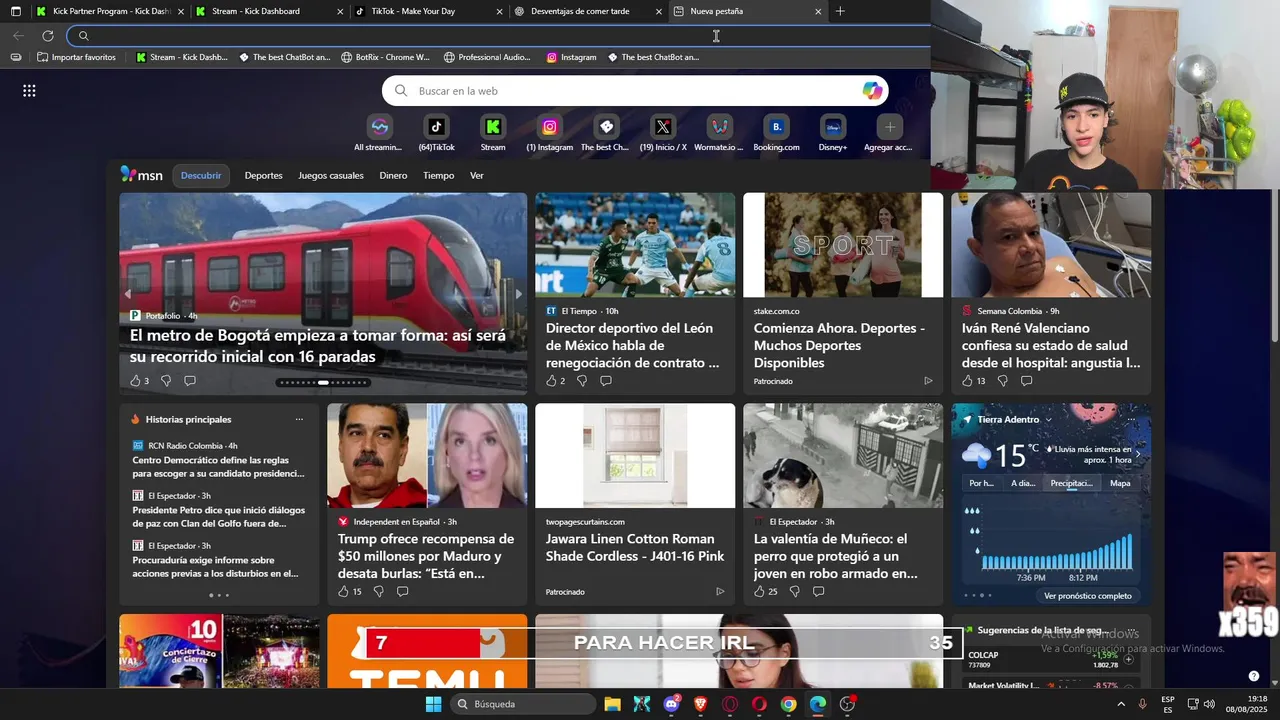Viewport: 1280px width, 720px height.
Task: Open the Professional Audio bookmark
Action: (x=487, y=57)
